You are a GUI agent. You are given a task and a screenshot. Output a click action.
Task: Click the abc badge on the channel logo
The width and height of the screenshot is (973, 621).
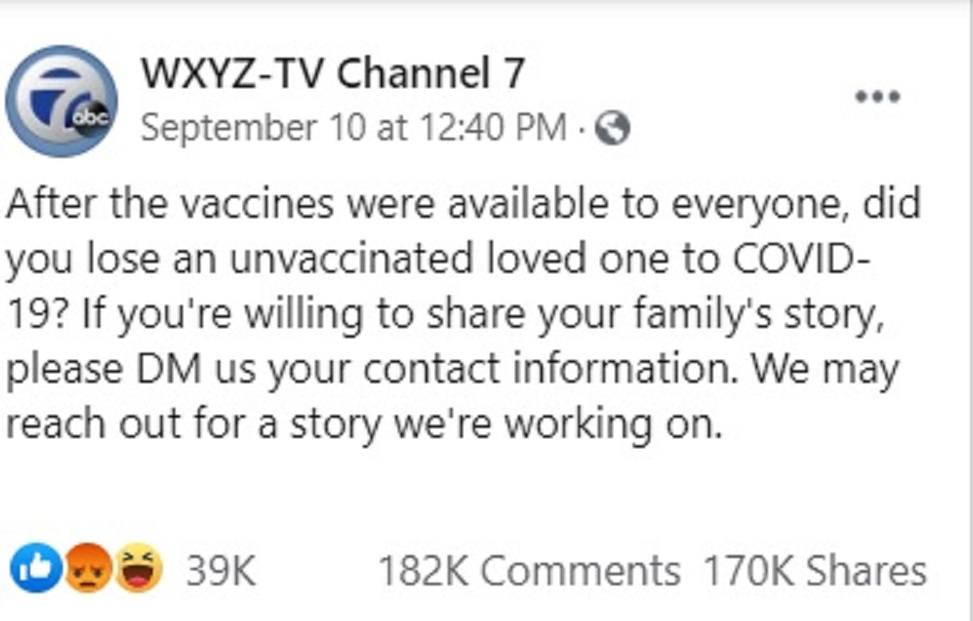90,118
